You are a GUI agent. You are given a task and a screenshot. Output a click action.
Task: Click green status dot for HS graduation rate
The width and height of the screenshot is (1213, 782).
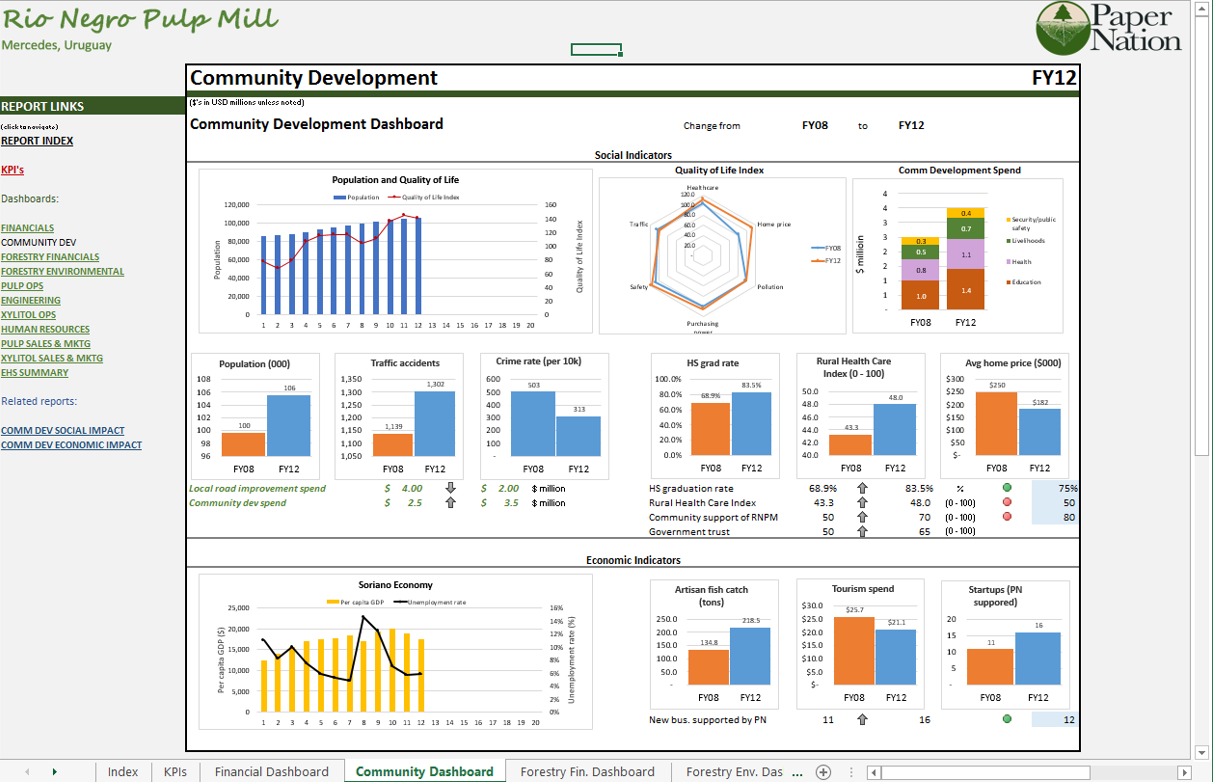[1007, 488]
